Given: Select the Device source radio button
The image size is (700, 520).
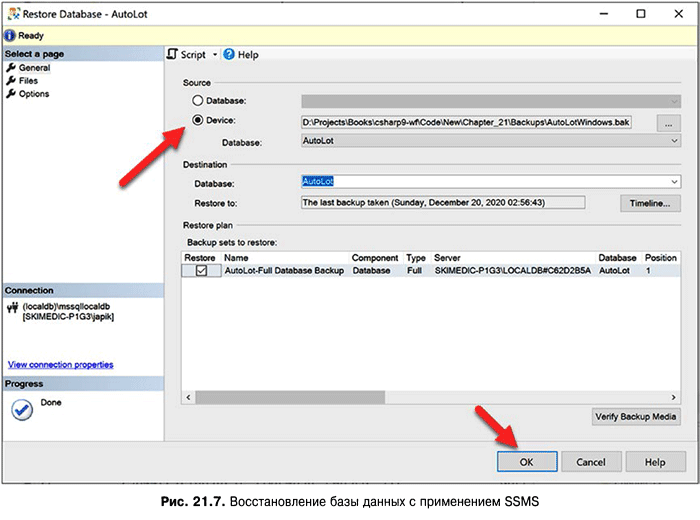Looking at the screenshot, I should pyautogui.click(x=198, y=120).
